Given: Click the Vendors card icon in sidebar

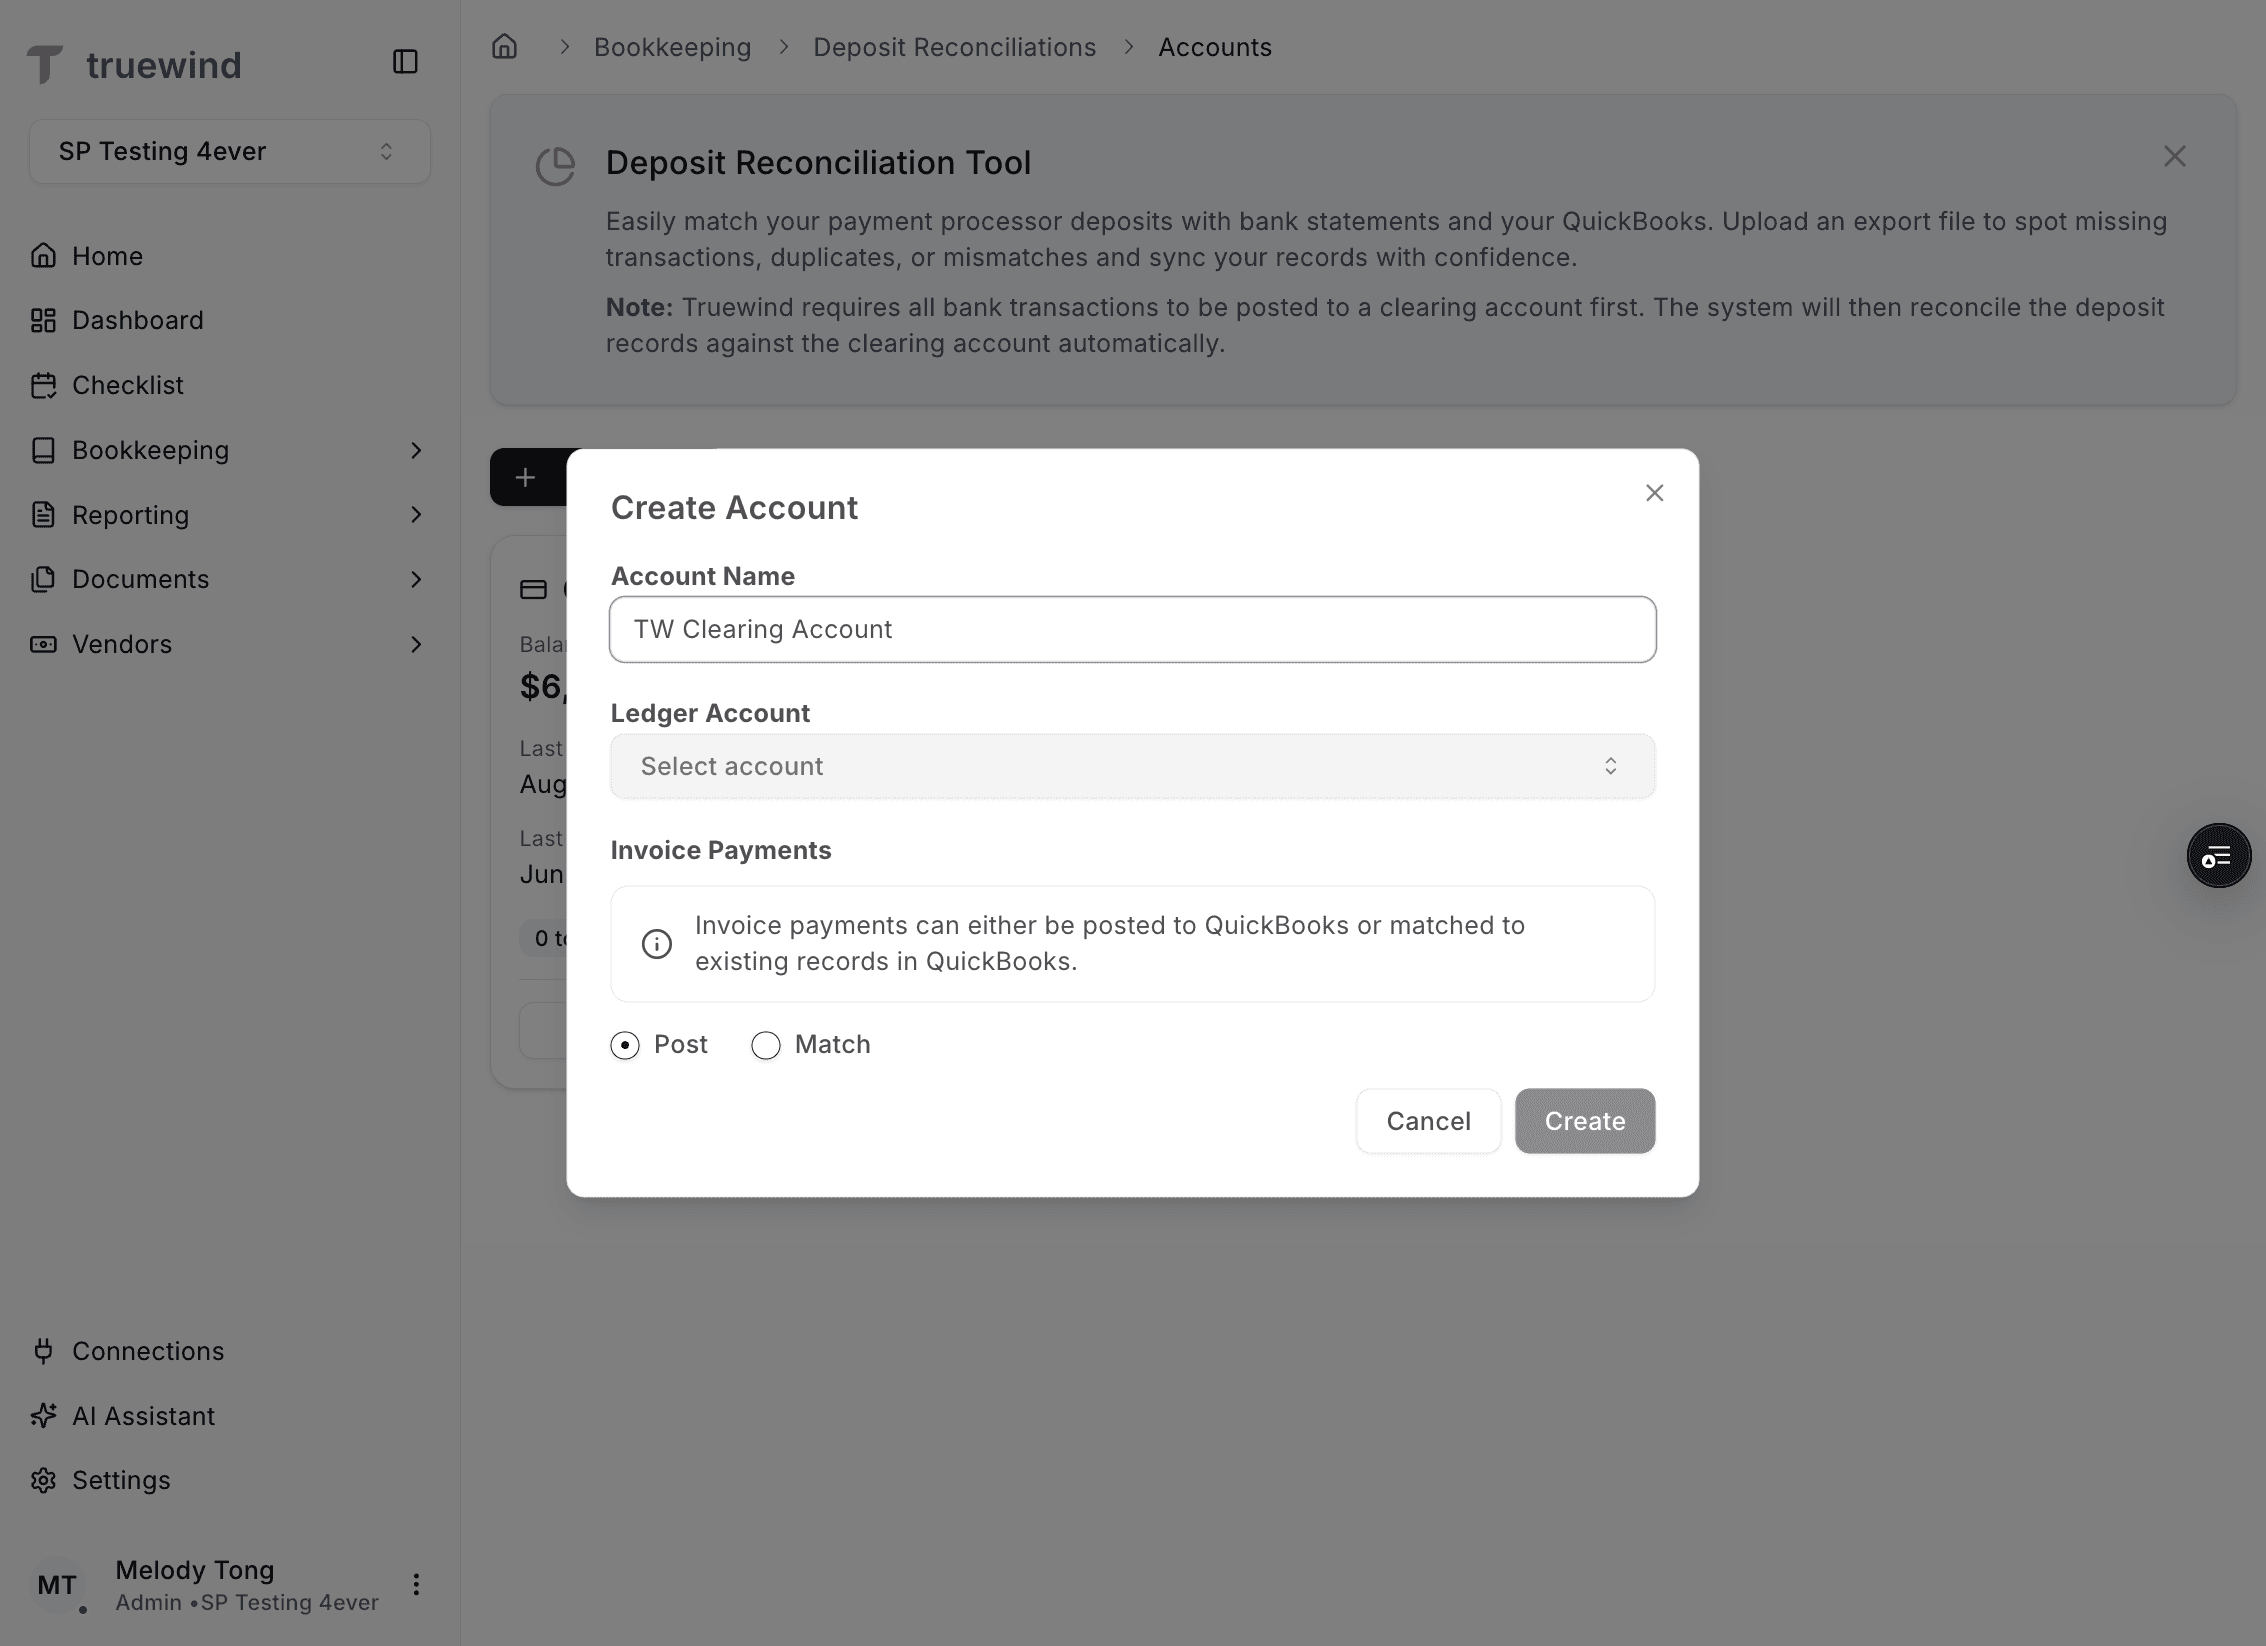Looking at the screenshot, I should pos(44,644).
